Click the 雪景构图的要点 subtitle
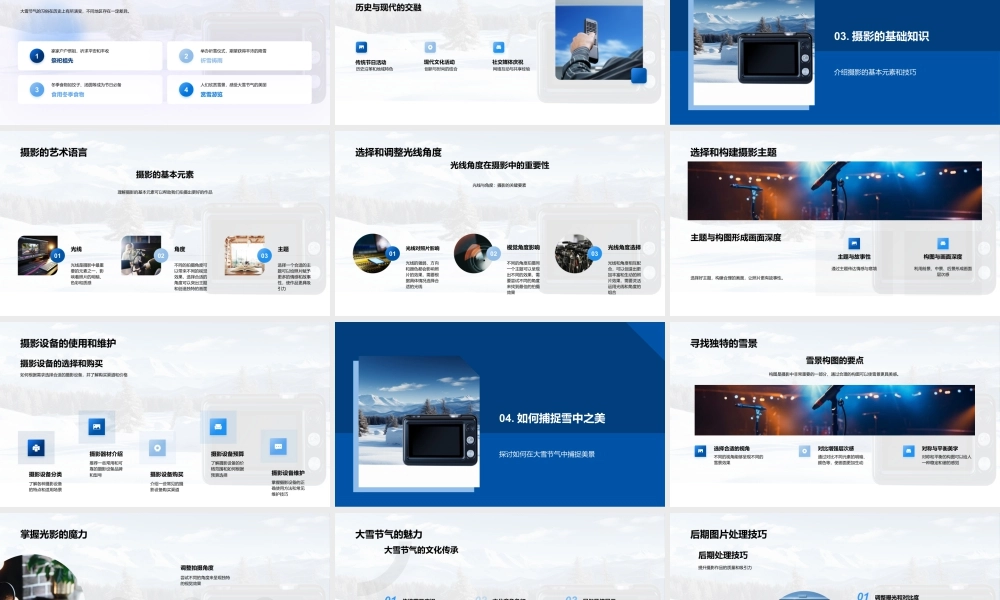Image resolution: width=1000 pixels, height=600 pixels. coord(834,360)
